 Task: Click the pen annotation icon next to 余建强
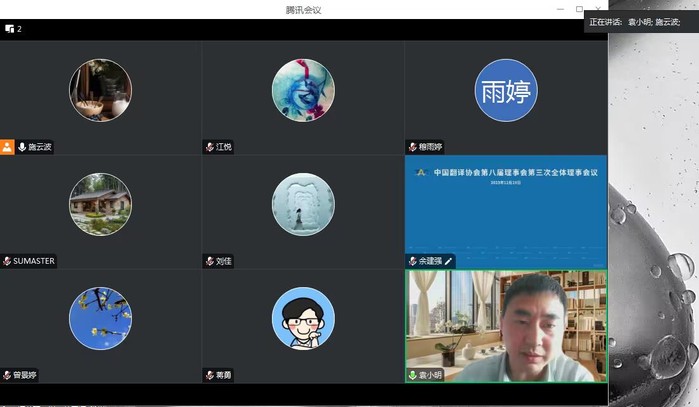(448, 261)
